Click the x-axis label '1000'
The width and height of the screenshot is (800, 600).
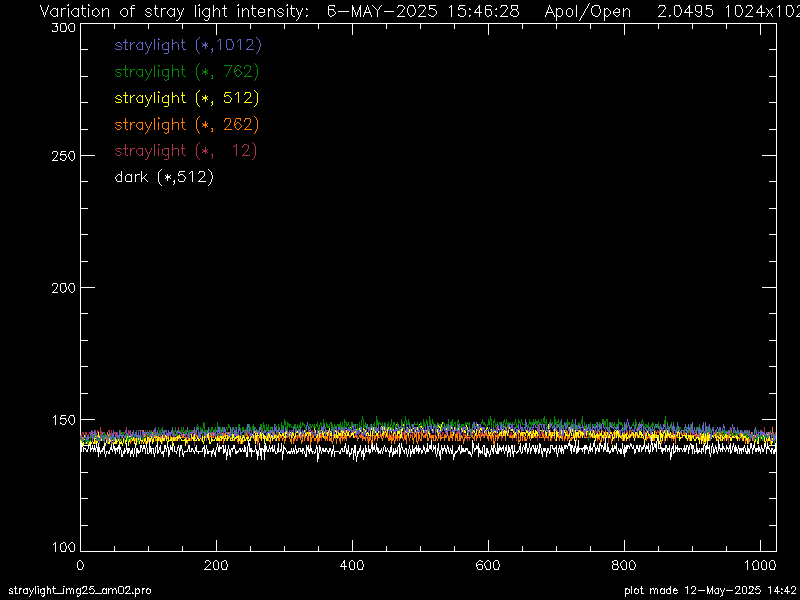pos(760,565)
